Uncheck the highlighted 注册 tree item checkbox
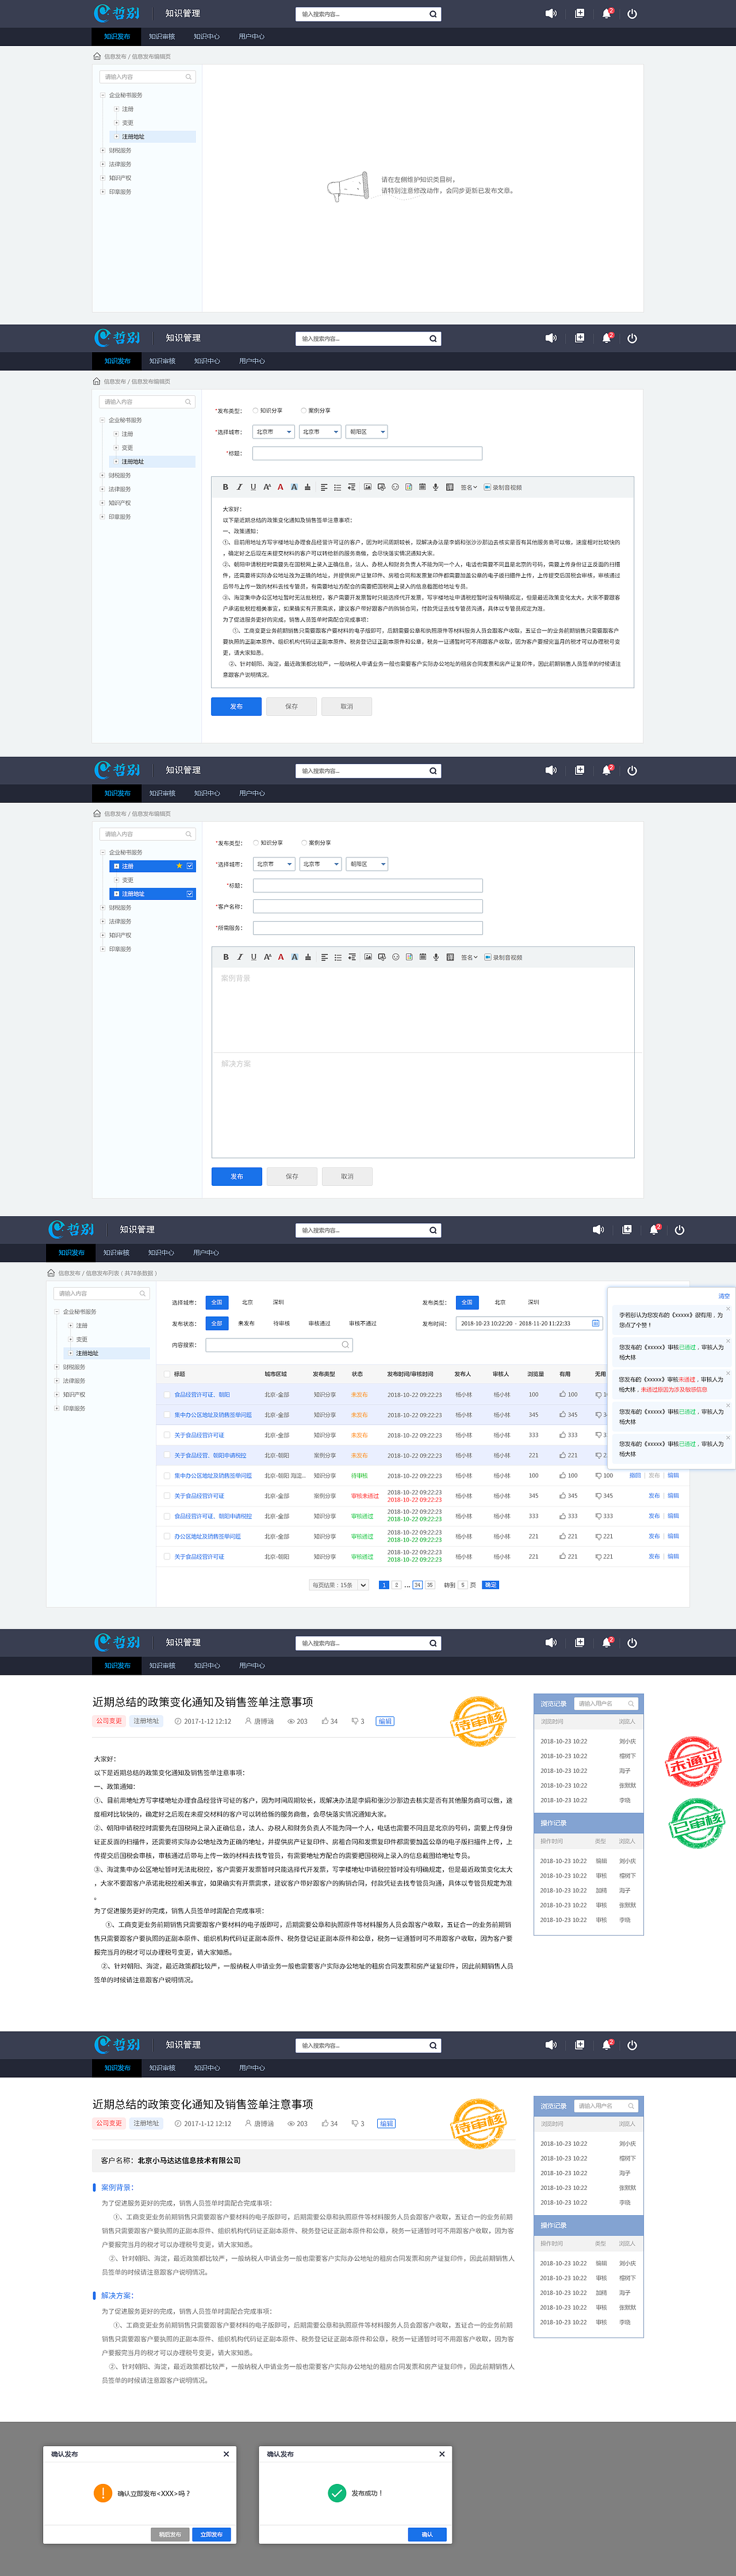Screen dimensions: 736x2576 (190, 866)
